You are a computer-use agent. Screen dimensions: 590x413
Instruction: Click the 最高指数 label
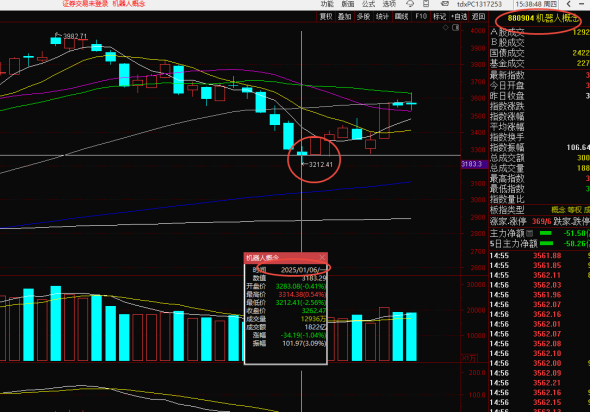tap(507, 178)
